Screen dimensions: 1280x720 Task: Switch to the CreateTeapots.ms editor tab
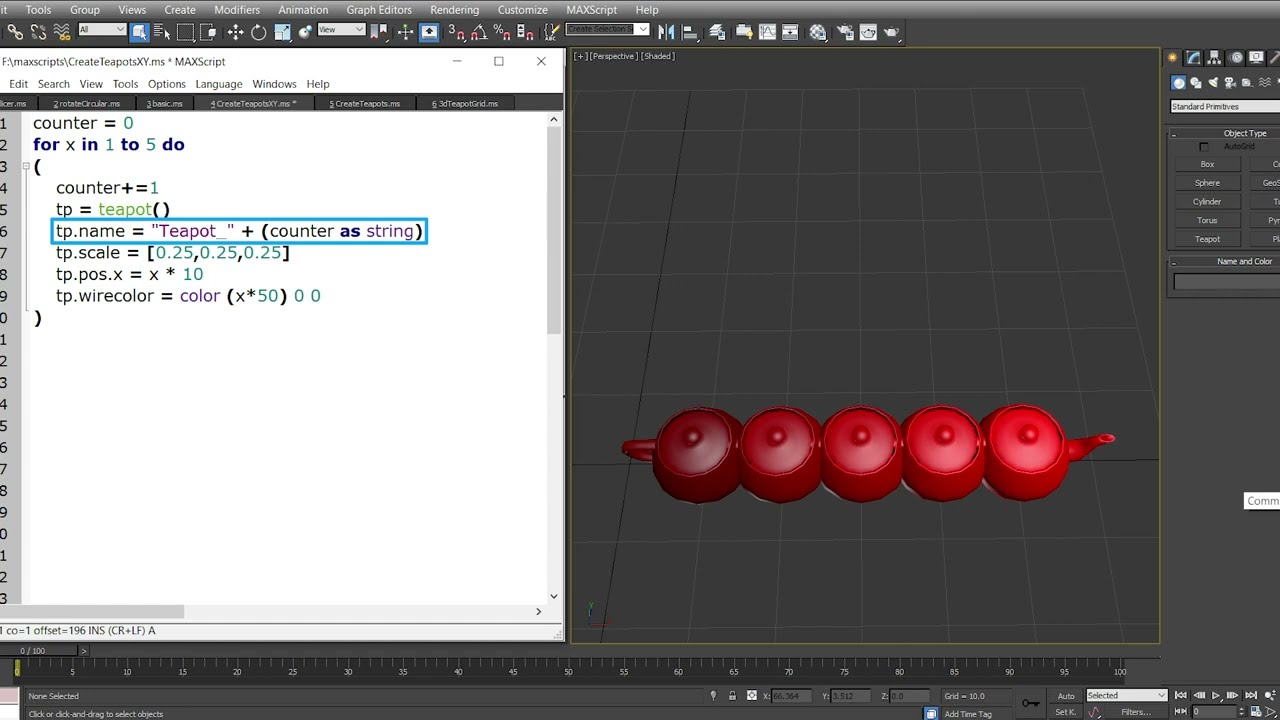pos(365,103)
